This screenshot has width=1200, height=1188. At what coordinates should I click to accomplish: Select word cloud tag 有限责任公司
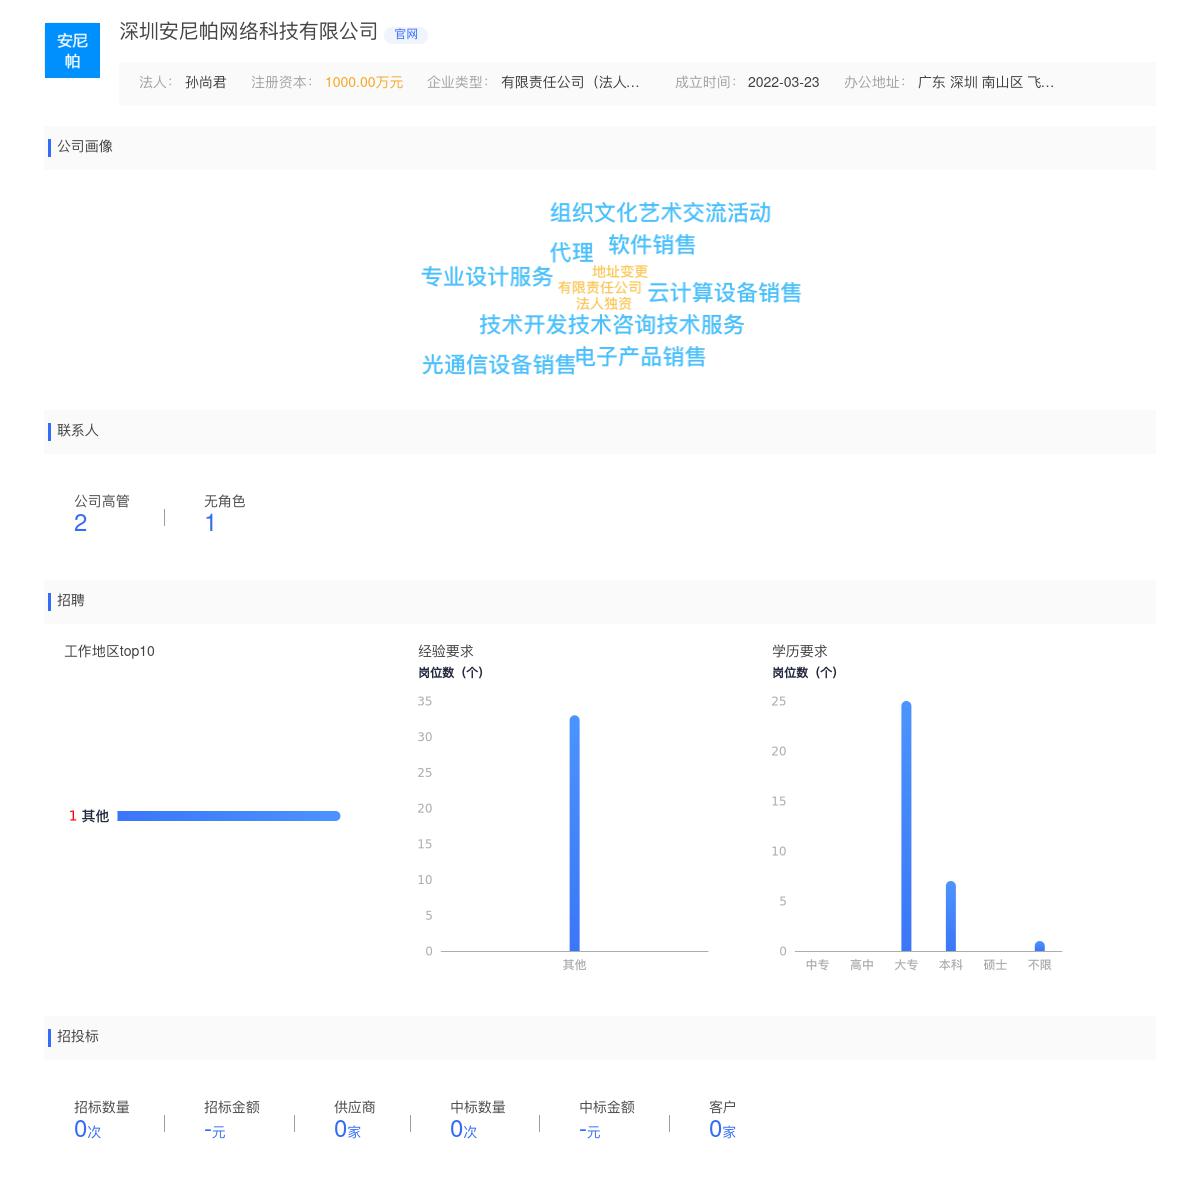click(600, 287)
